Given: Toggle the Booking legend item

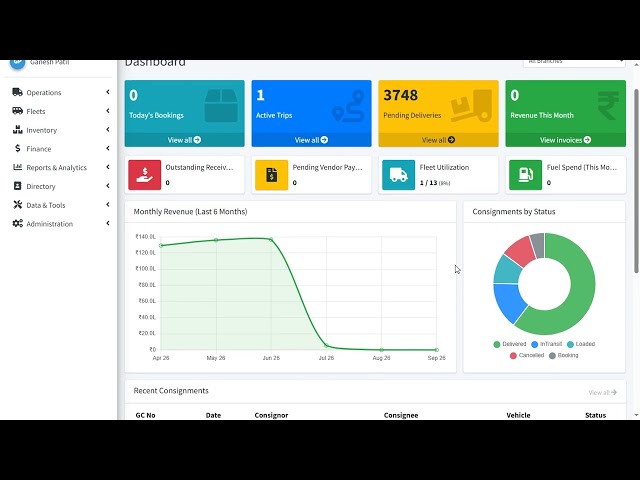Looking at the screenshot, I should click(x=564, y=356).
